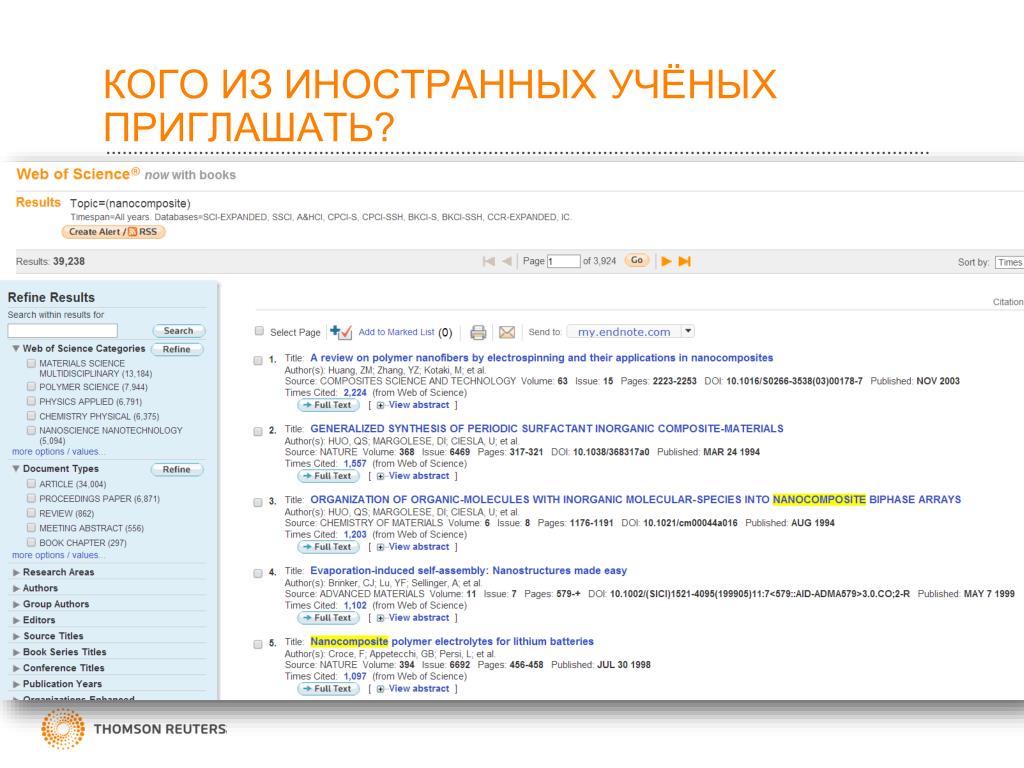Check the Polymer Science category
Image resolution: width=1024 pixels, height=768 pixels.
click(31, 387)
